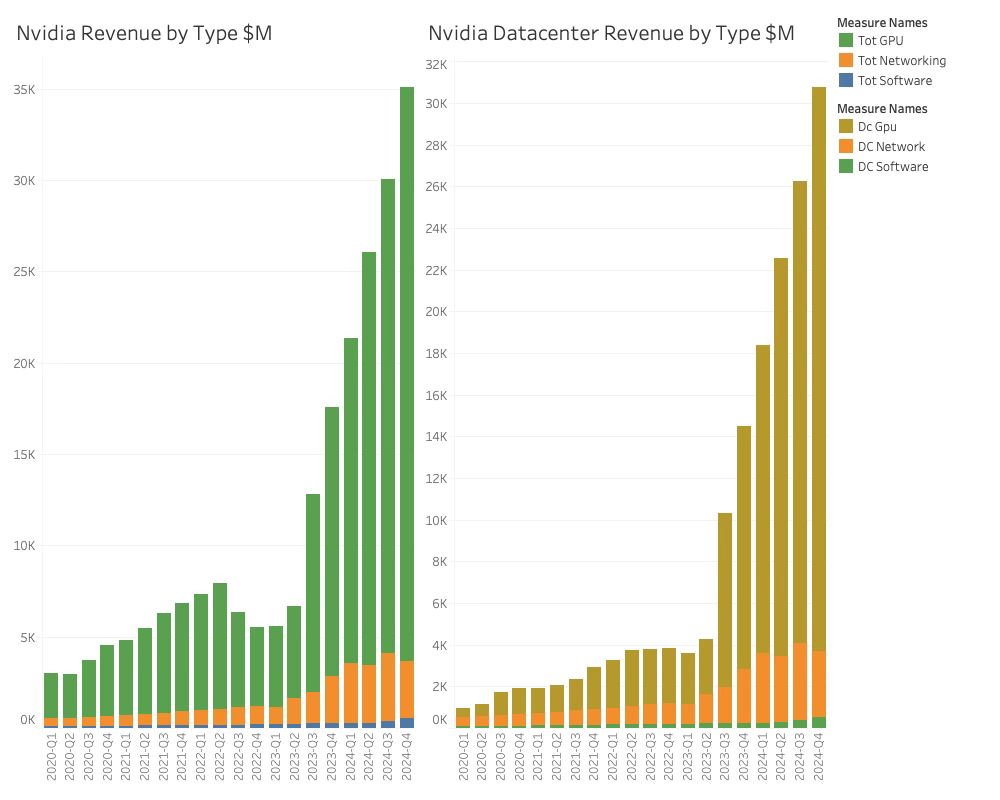The width and height of the screenshot is (1000, 800).
Task: Click the Tot GPU green legend swatch
Action: click(x=846, y=40)
